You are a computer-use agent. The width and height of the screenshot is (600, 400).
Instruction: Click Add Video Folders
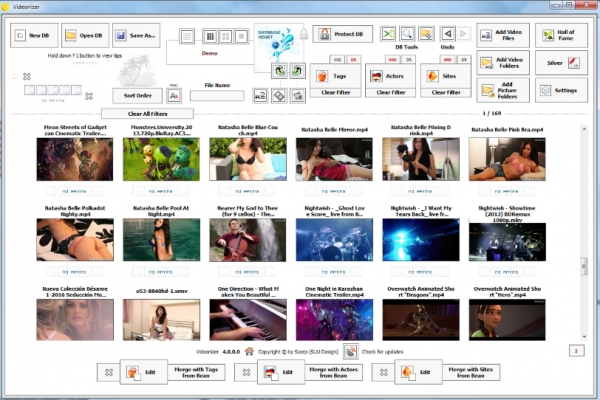coord(503,63)
